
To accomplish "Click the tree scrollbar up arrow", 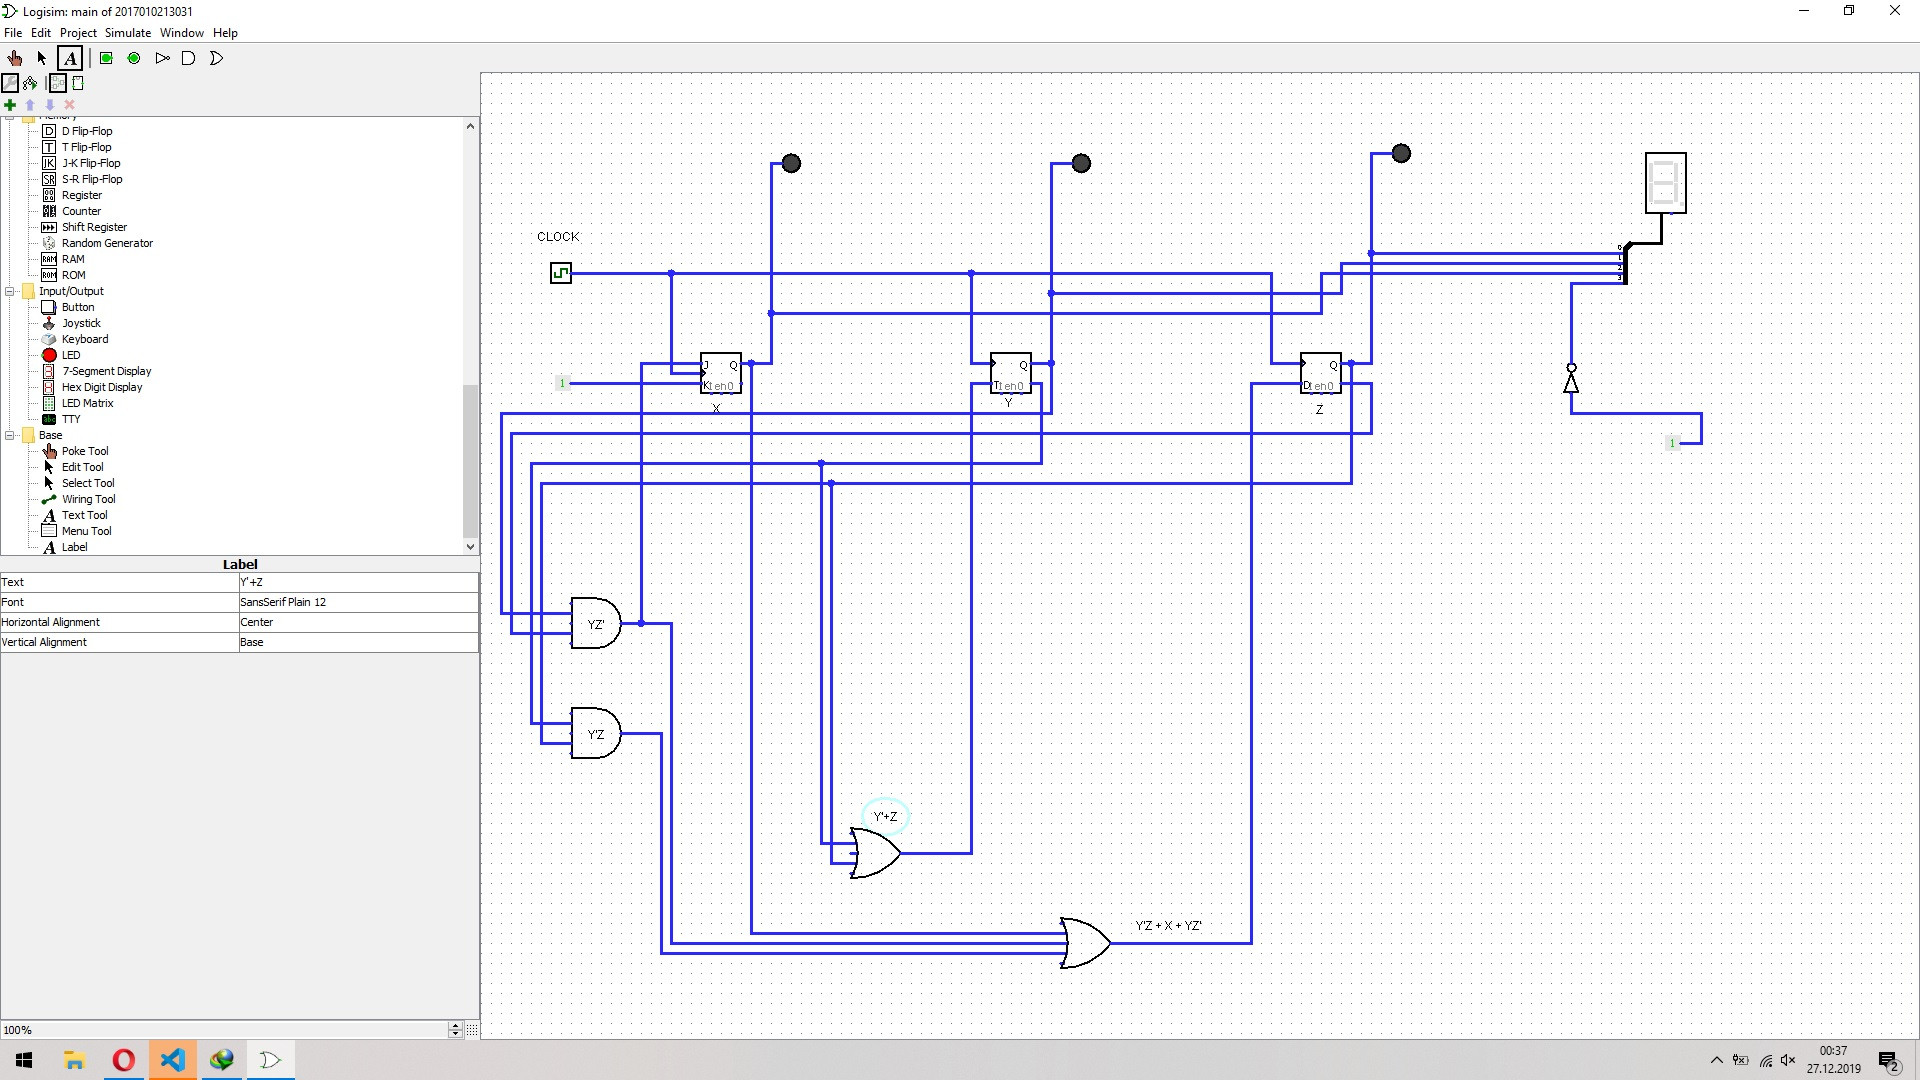I will pos(470,126).
